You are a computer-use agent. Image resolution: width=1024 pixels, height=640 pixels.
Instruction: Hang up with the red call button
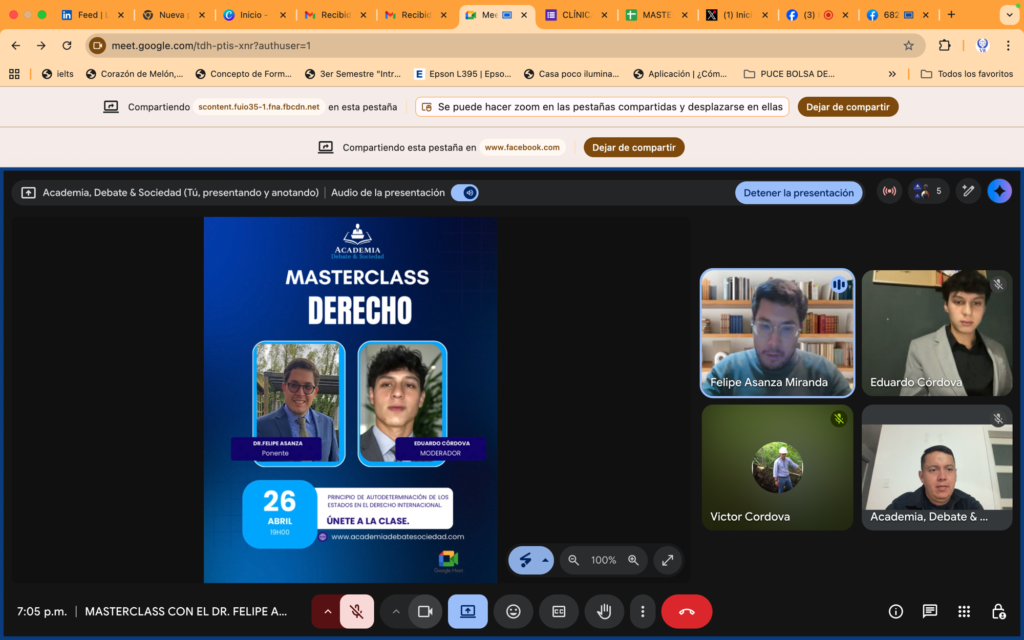pos(686,611)
